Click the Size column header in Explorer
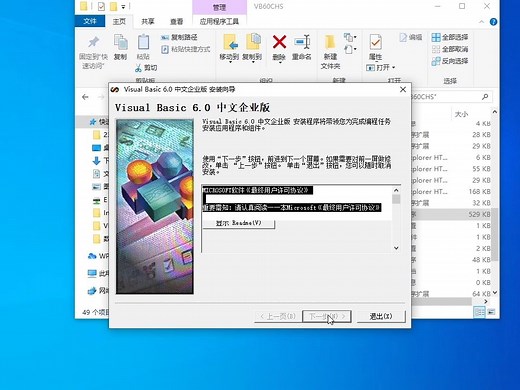The width and height of the screenshot is (520, 390). coord(462,114)
